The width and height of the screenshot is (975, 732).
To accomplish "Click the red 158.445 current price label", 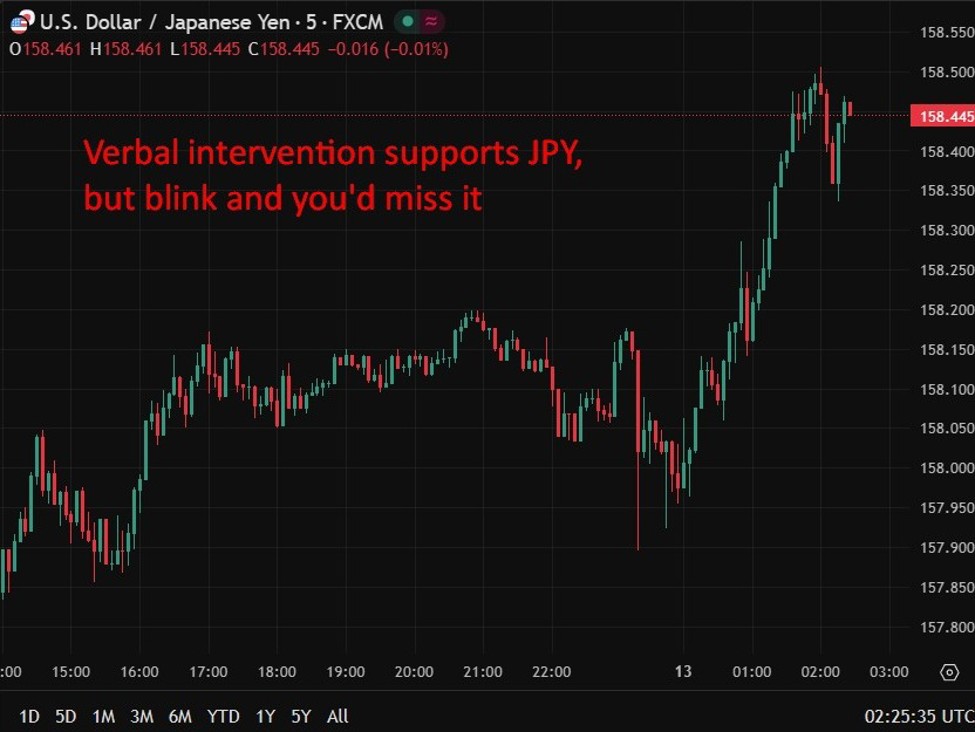I will coord(942,117).
